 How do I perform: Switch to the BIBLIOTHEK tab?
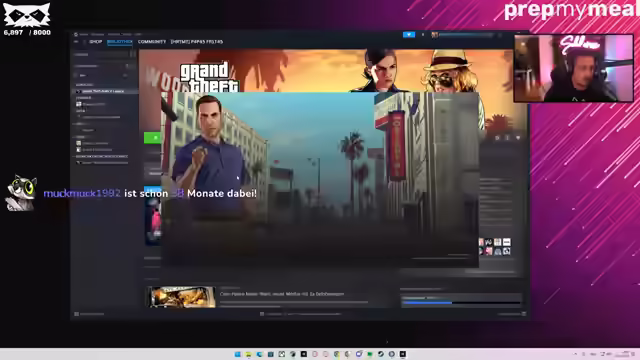tap(120, 42)
